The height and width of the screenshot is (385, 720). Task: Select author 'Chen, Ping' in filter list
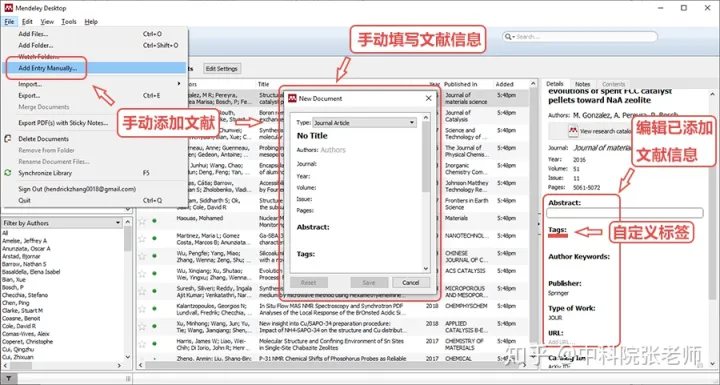click(x=16, y=303)
